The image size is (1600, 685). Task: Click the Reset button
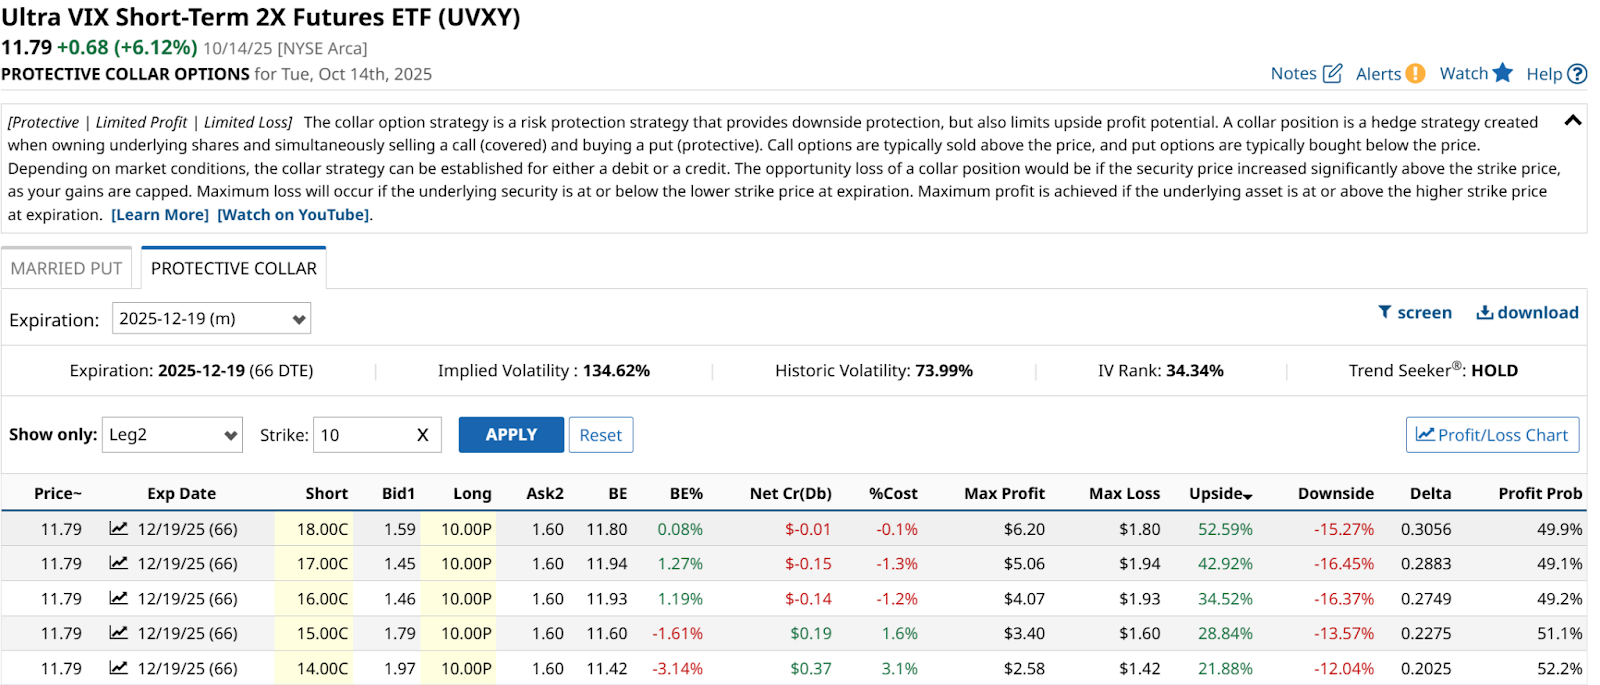[x=600, y=435]
